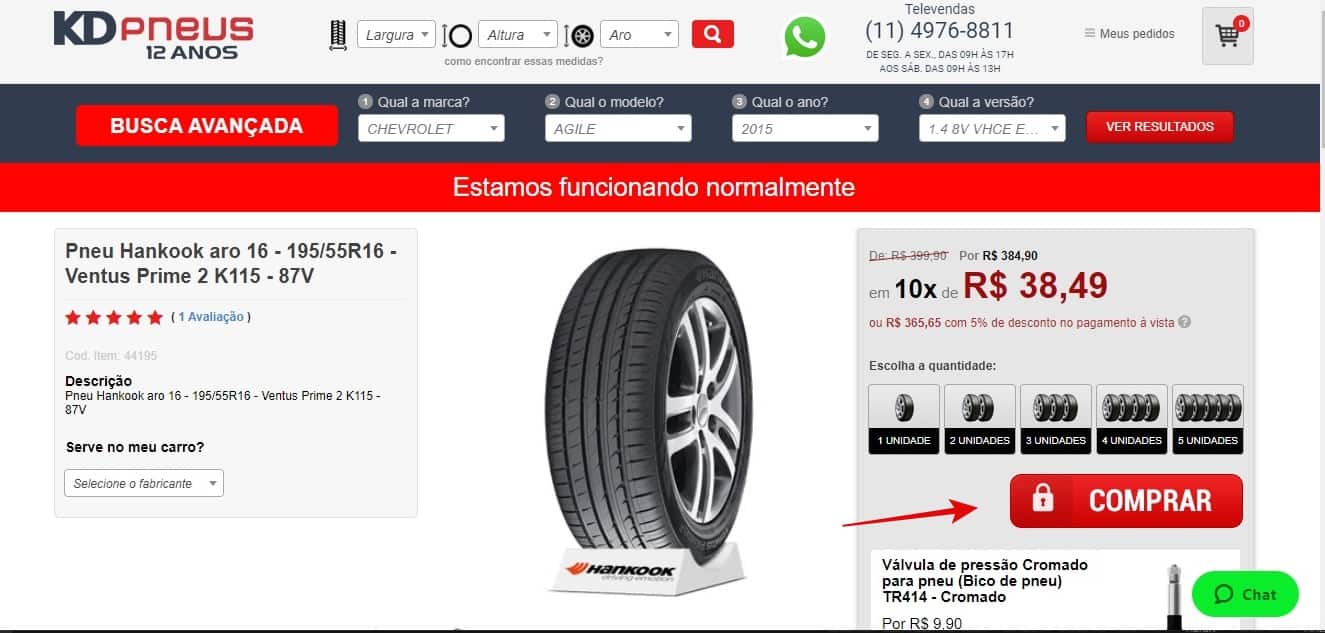
Task: Open WhatsApp contact via green icon
Action: [805, 37]
